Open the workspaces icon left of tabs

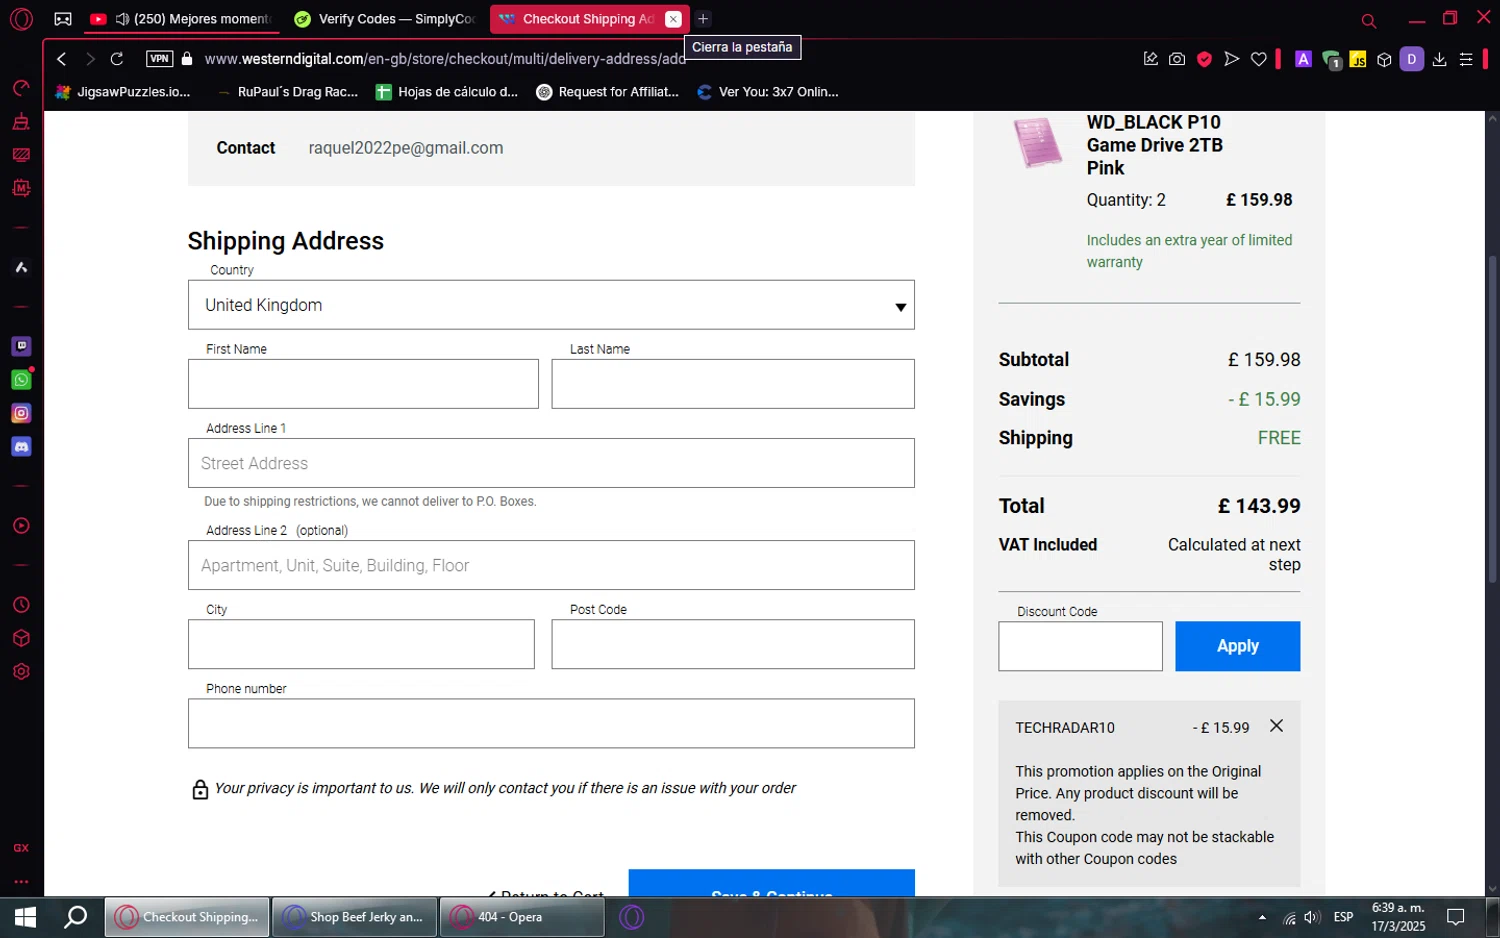click(63, 19)
